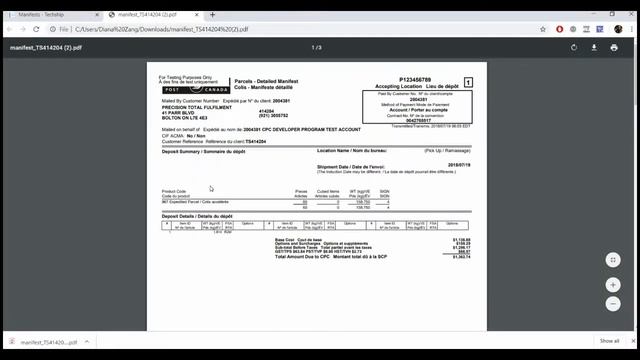The image size is (640, 360).
Task: Close the Manifests - Techship tab
Action: 97,15
